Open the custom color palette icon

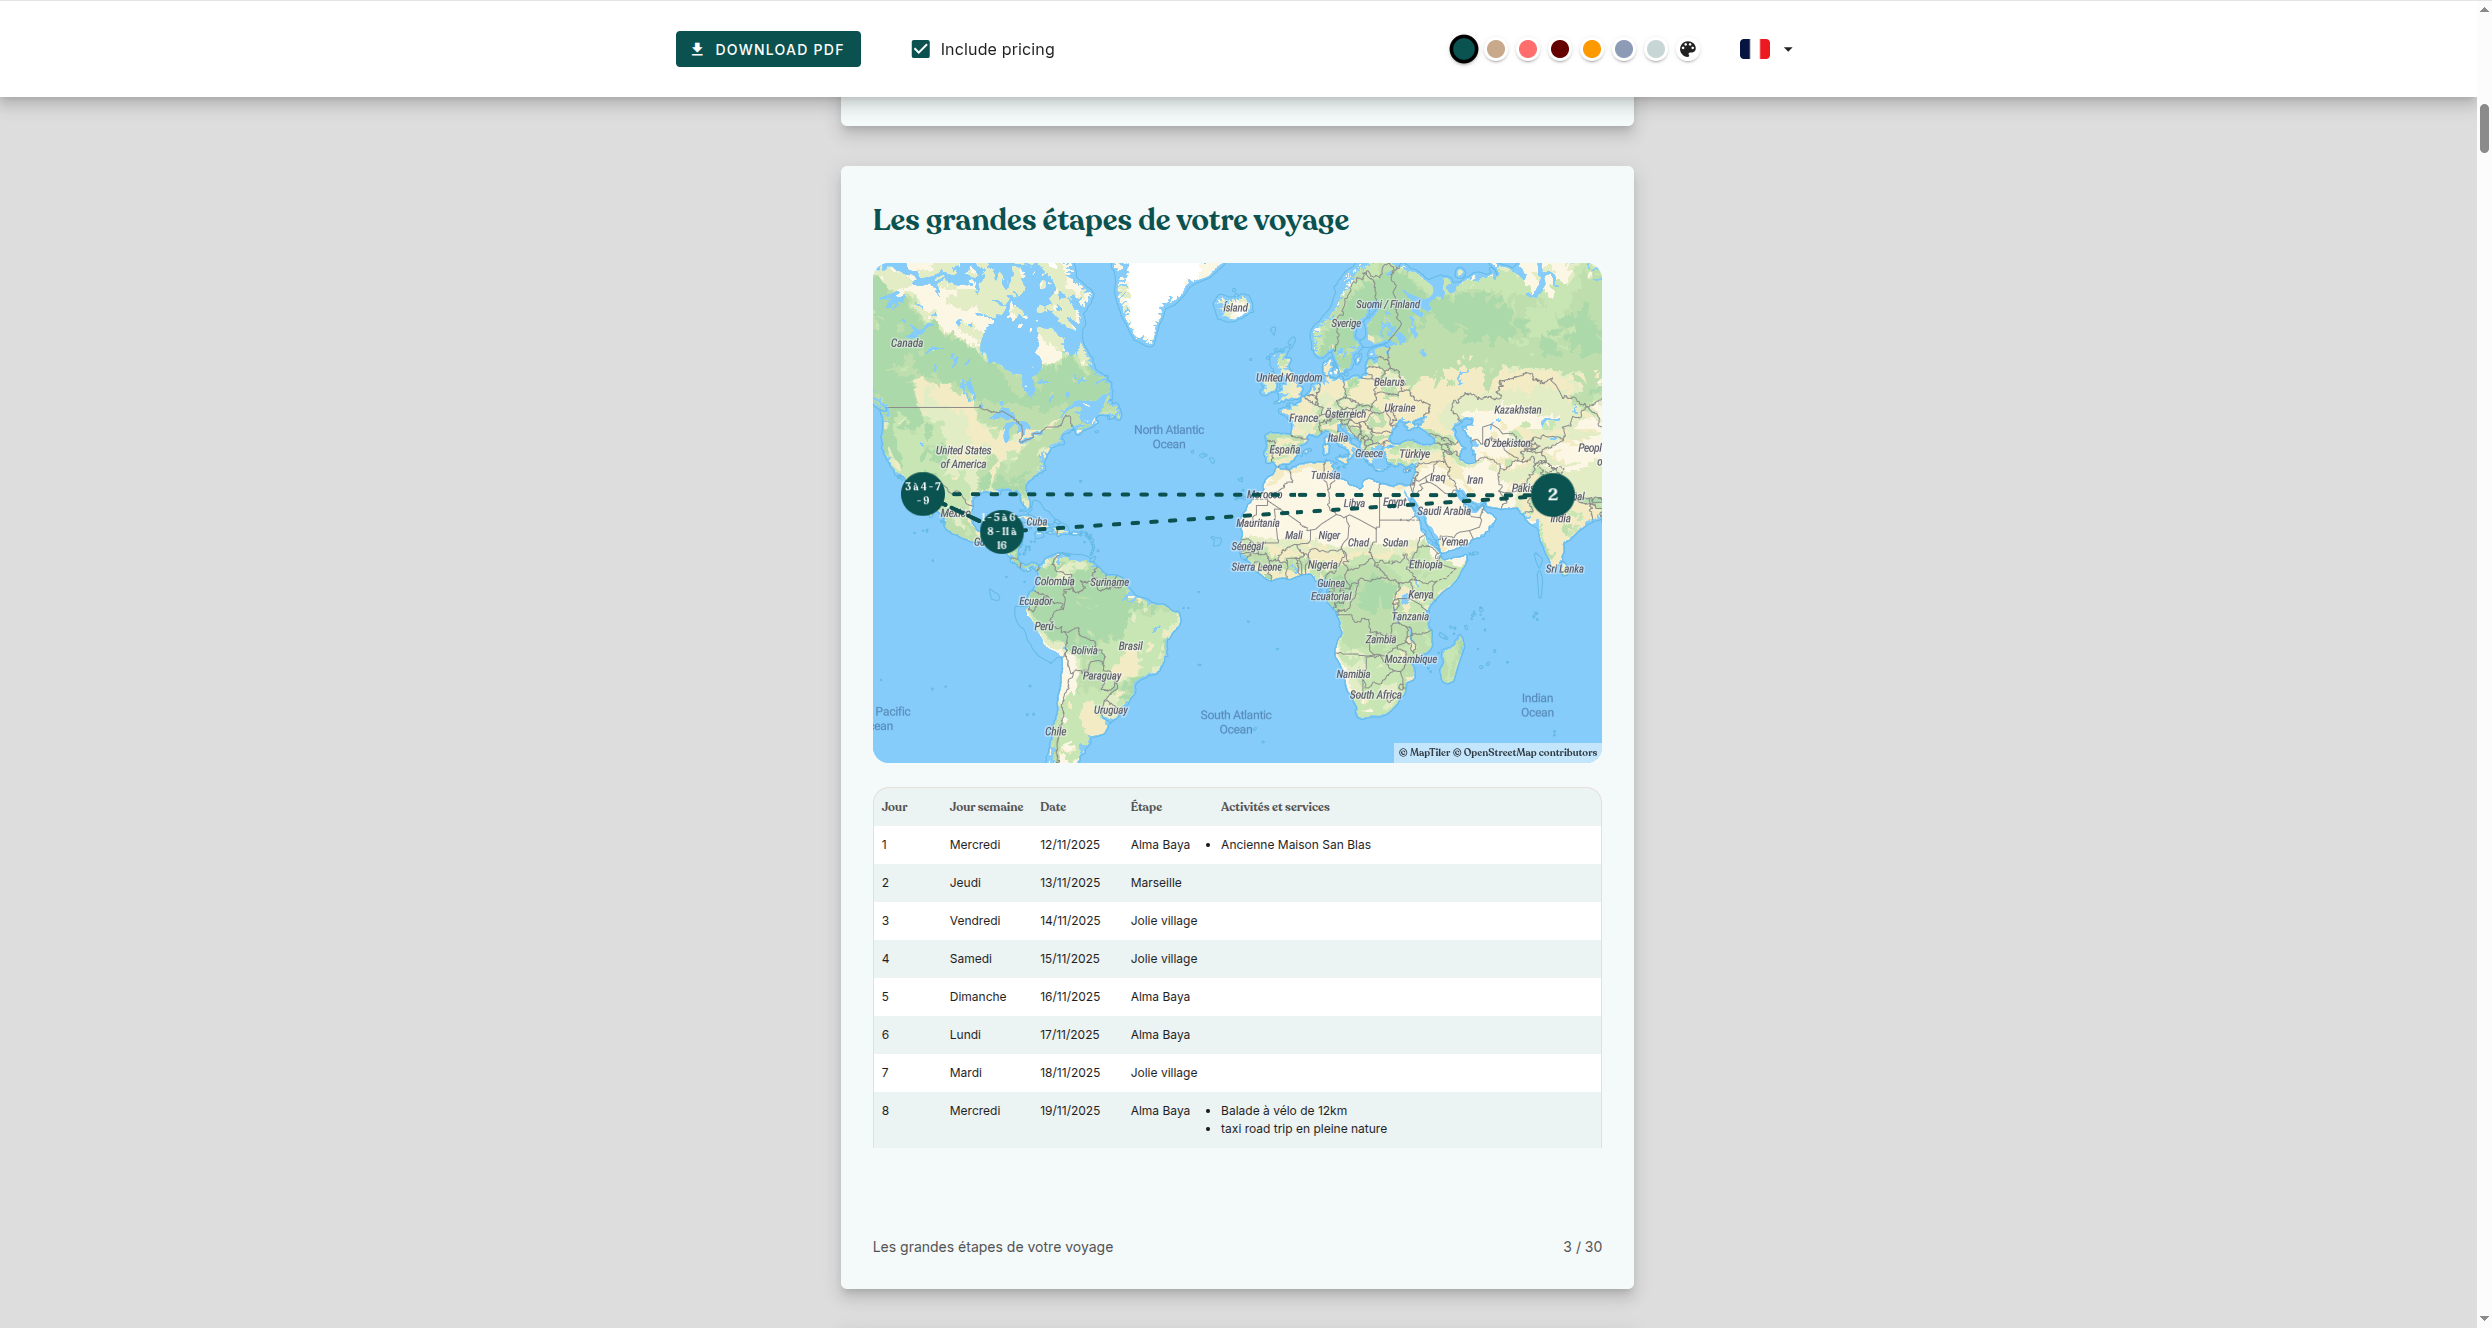(1688, 49)
